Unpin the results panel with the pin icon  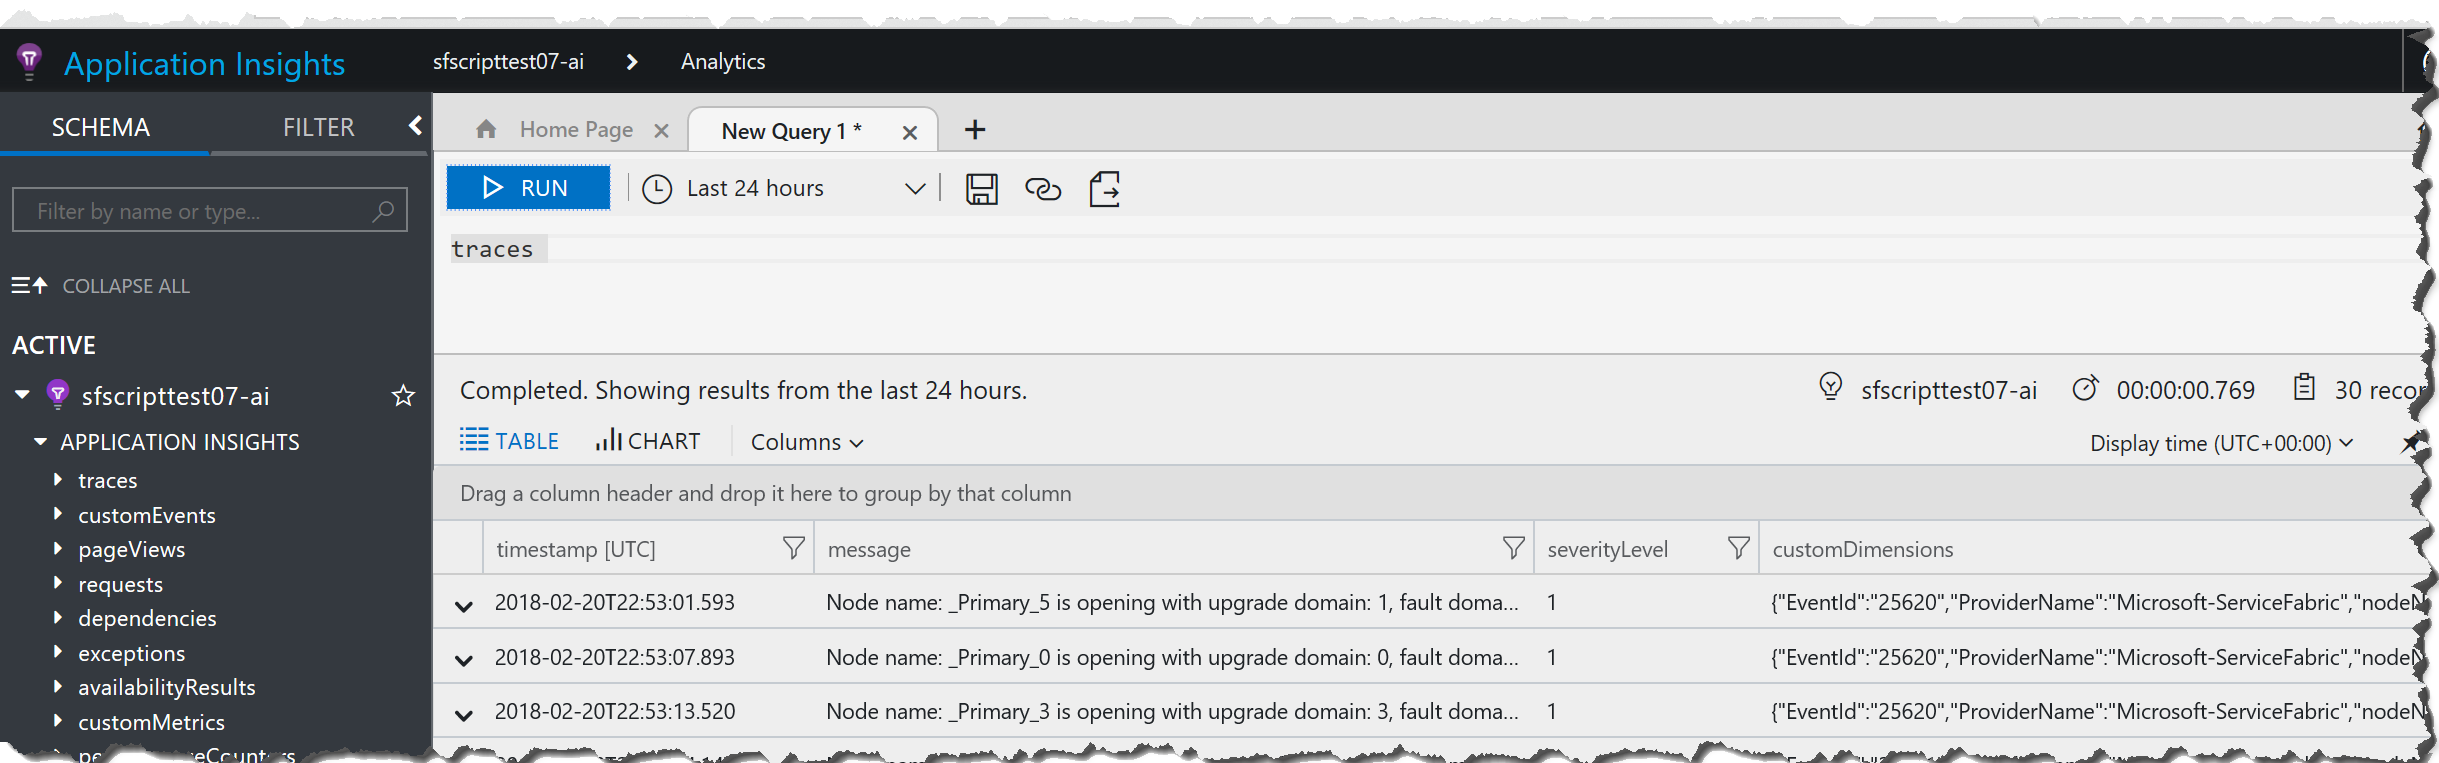coord(2410,443)
